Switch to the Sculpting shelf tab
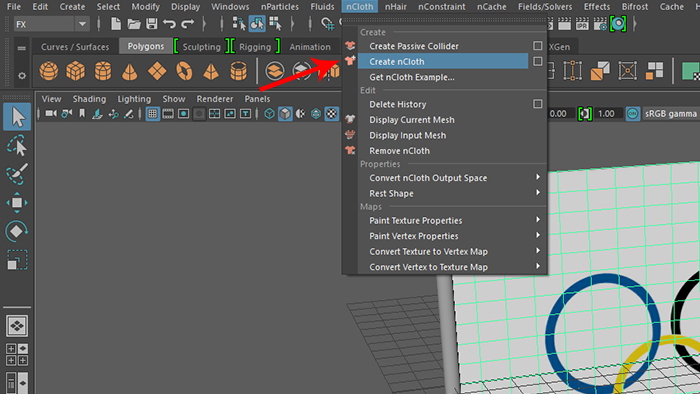The image size is (700, 394). click(201, 46)
